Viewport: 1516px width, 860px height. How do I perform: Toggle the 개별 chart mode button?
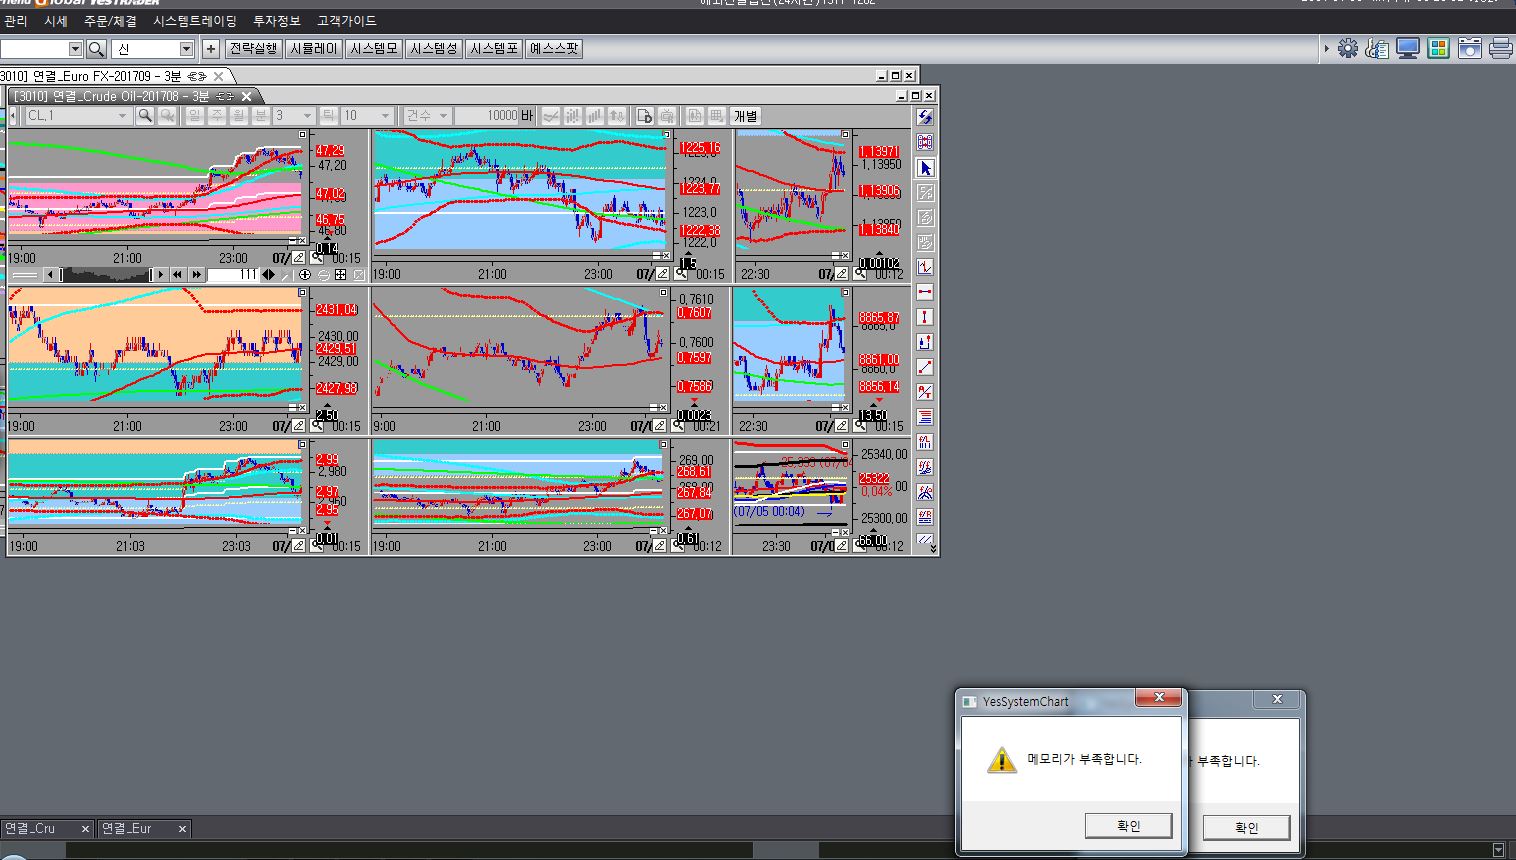(x=746, y=116)
